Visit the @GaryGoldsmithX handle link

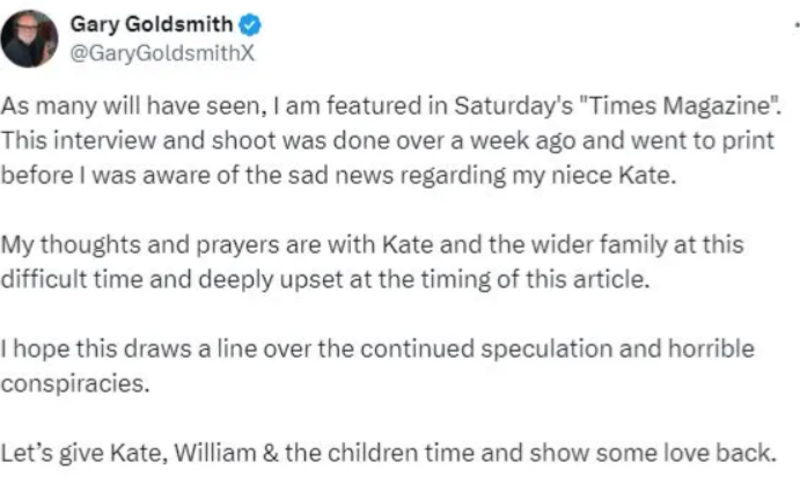pyautogui.click(x=162, y=54)
